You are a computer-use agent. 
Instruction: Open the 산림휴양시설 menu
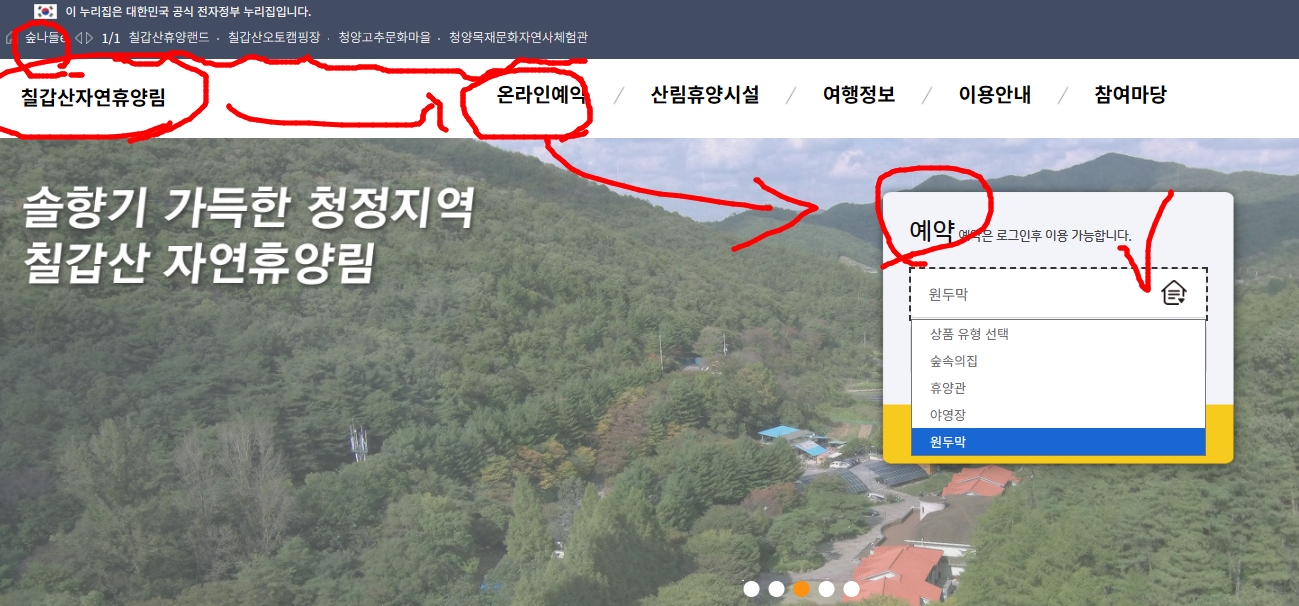click(705, 95)
